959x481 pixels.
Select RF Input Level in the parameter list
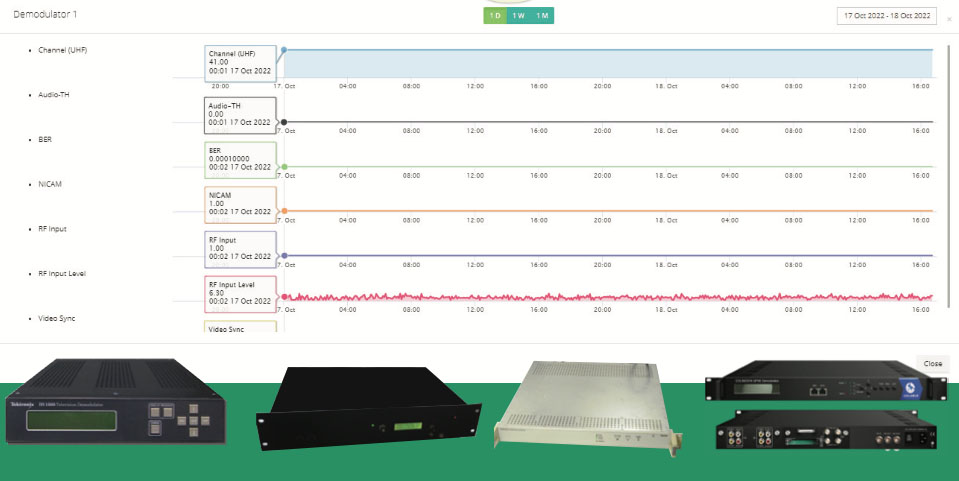pyautogui.click(x=62, y=273)
